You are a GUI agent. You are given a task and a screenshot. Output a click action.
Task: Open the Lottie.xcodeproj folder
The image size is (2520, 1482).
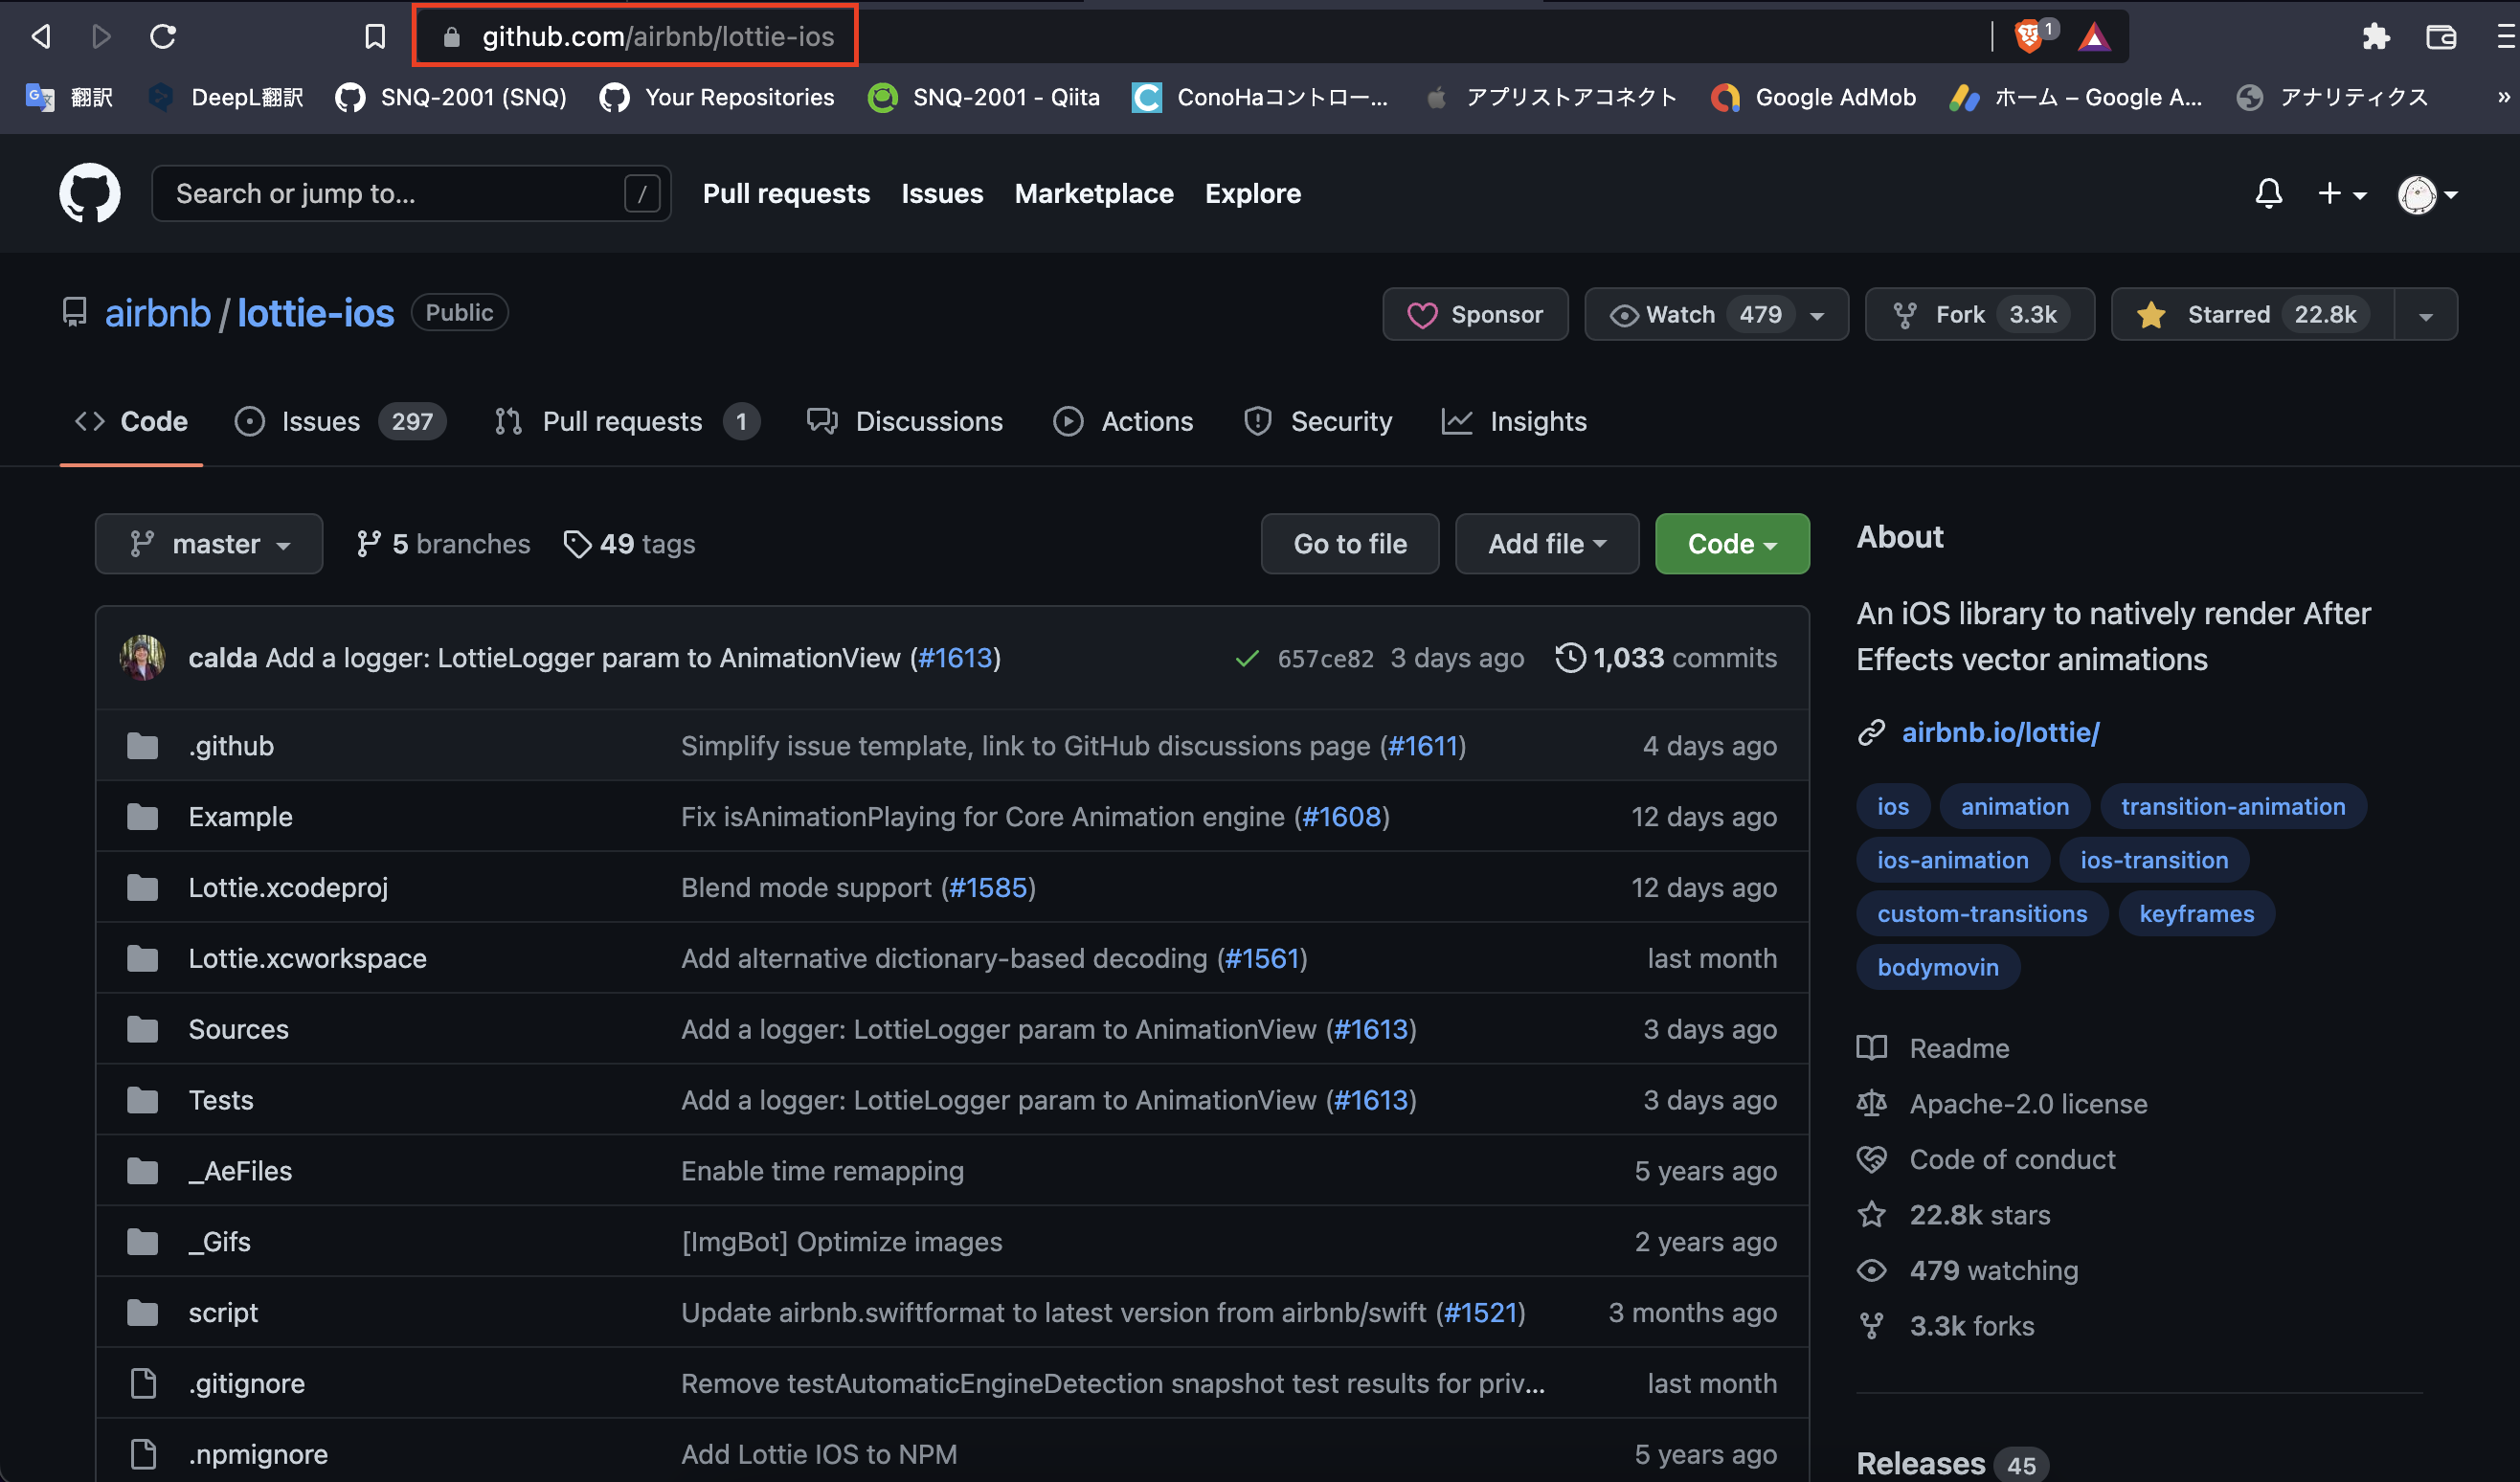coord(288,888)
